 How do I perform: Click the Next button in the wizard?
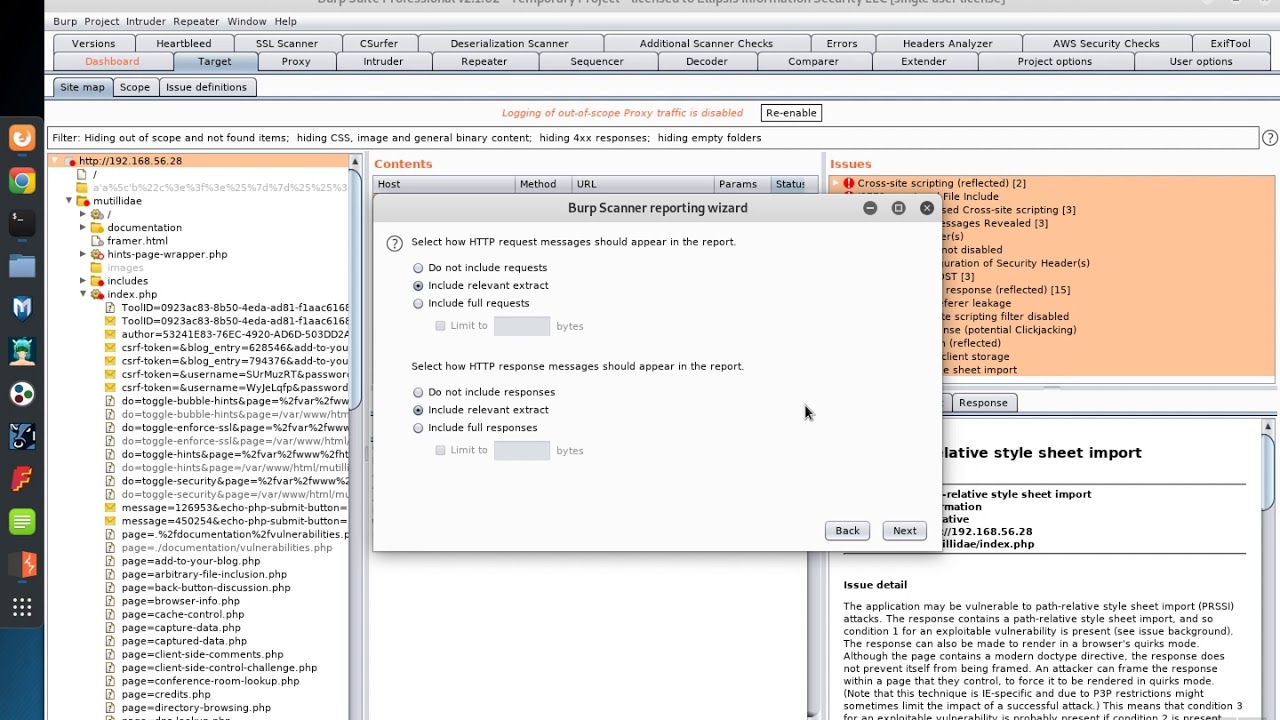(904, 531)
